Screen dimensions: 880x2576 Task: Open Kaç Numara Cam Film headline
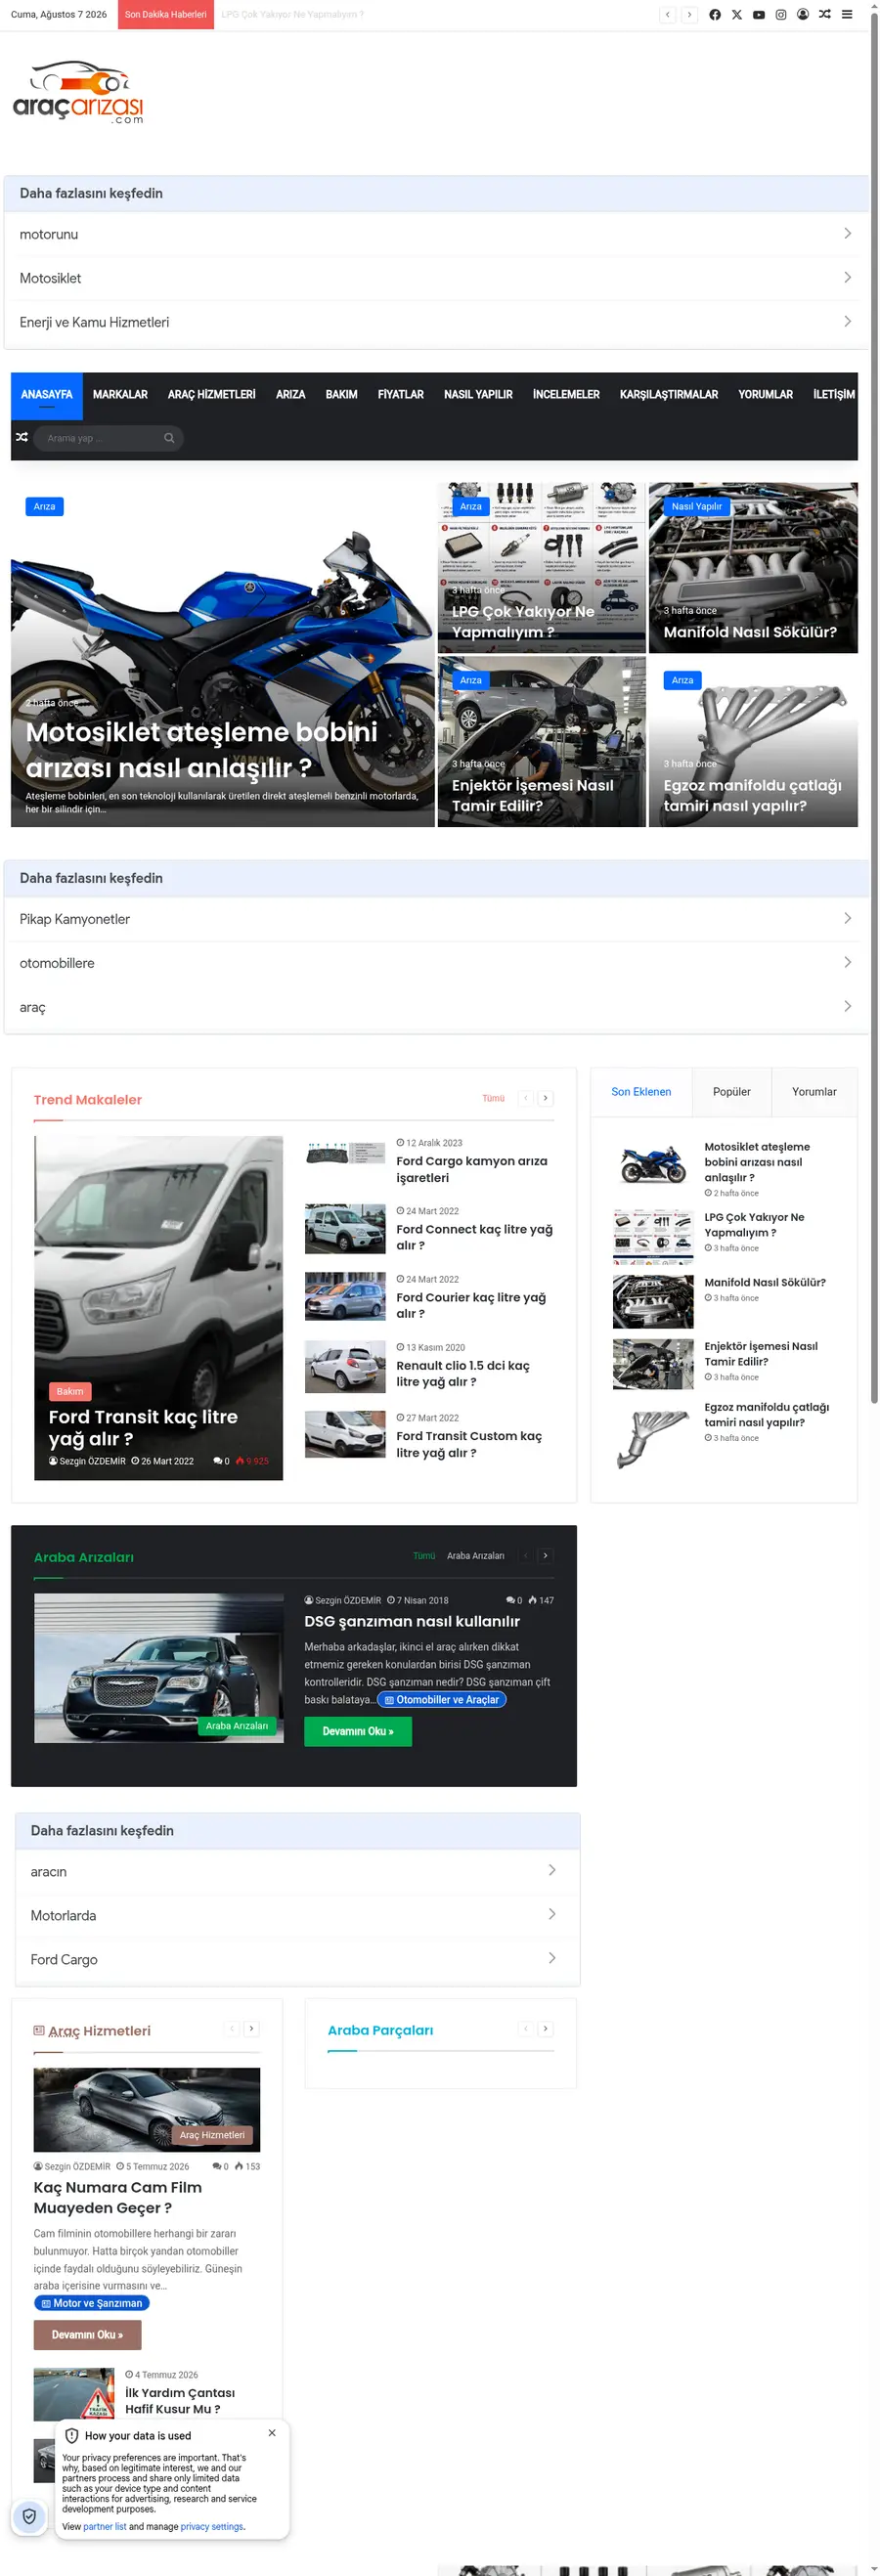pyautogui.click(x=117, y=2197)
